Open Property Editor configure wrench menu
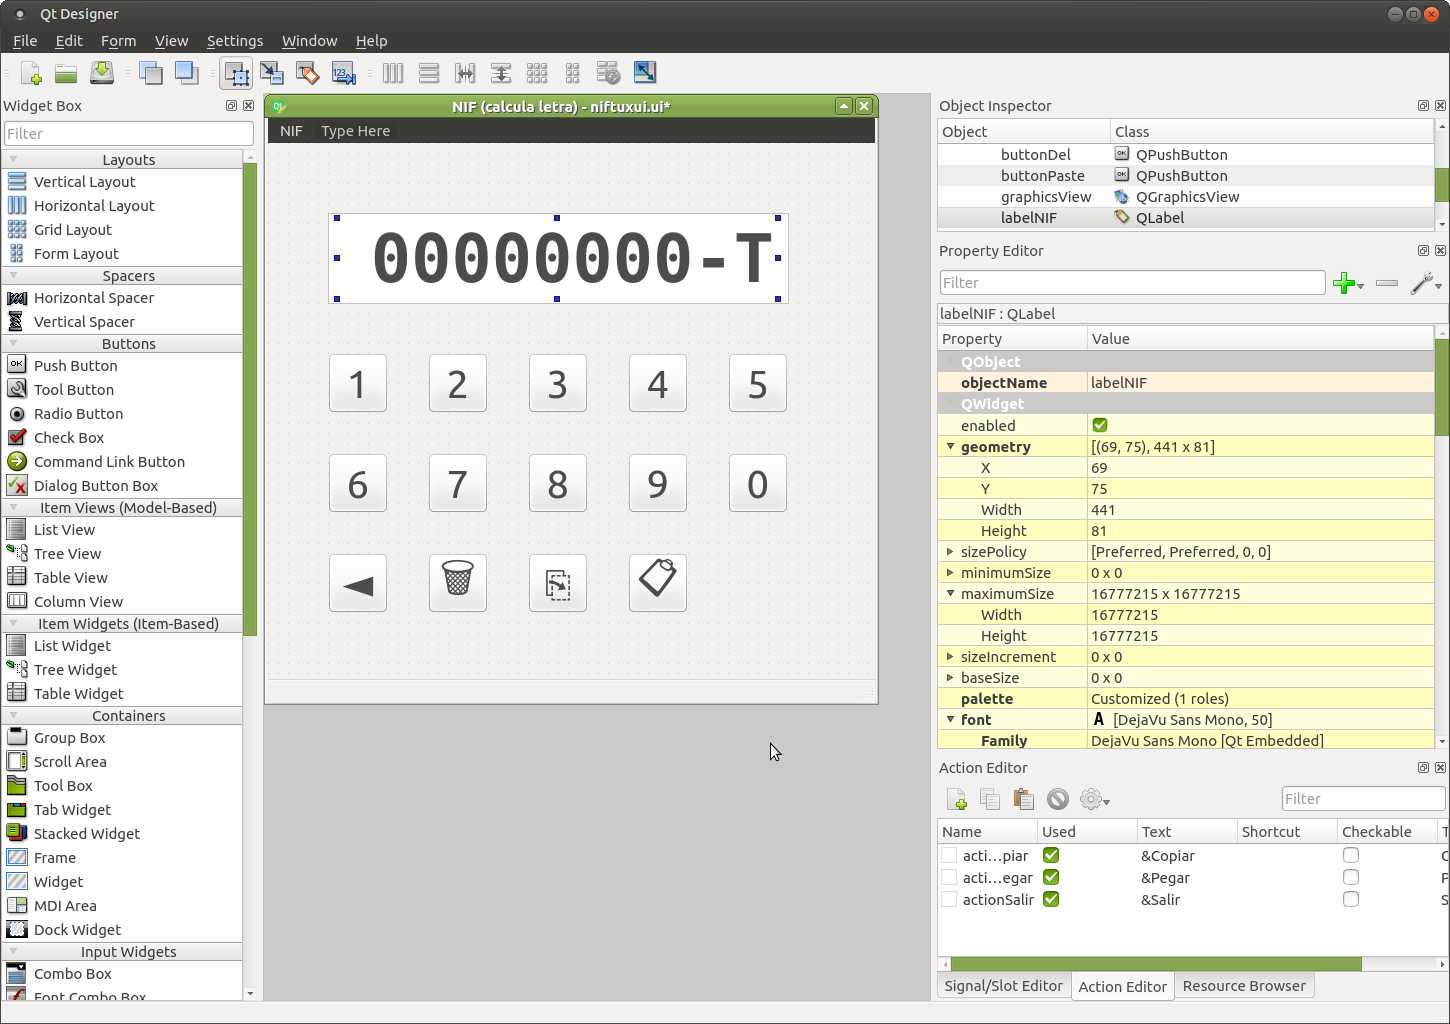This screenshot has height=1024, width=1450. coord(1425,283)
